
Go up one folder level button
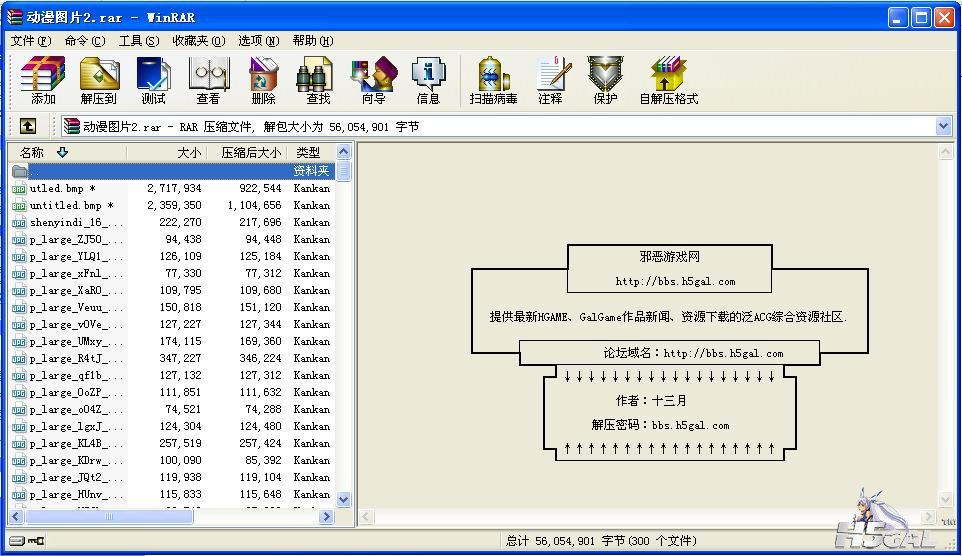[28, 126]
